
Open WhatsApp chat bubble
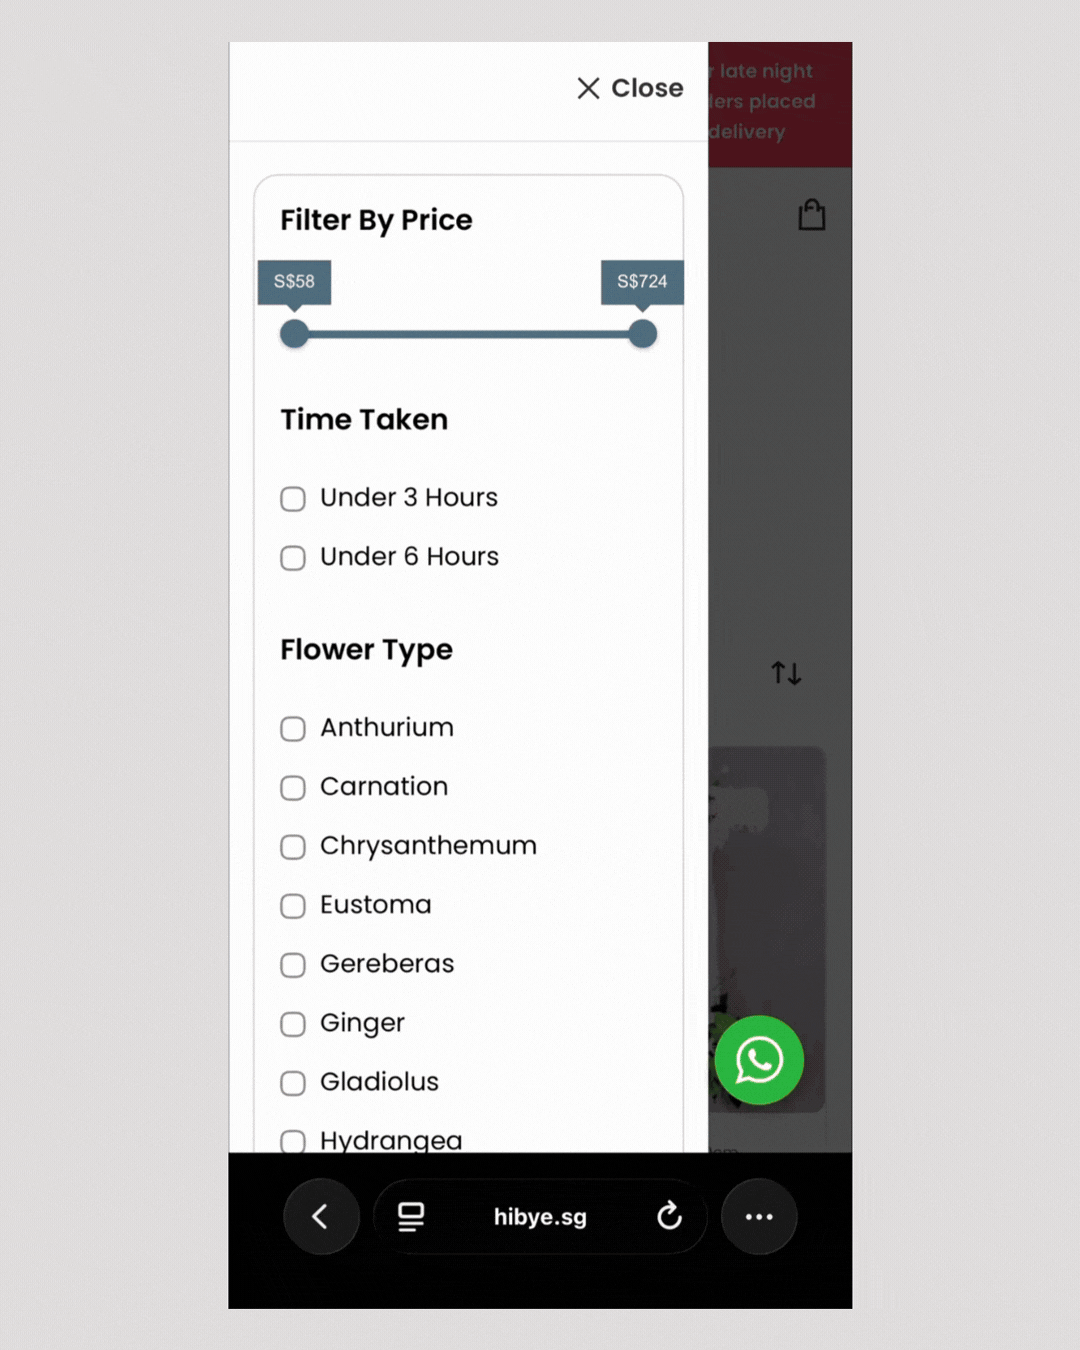[759, 1060]
